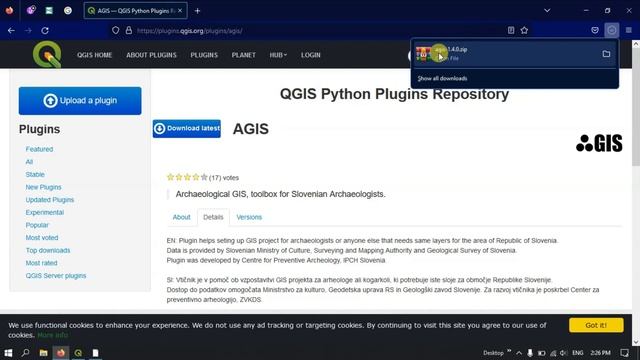Open the green pinned tab icon
640x360 pixels.
49,11
